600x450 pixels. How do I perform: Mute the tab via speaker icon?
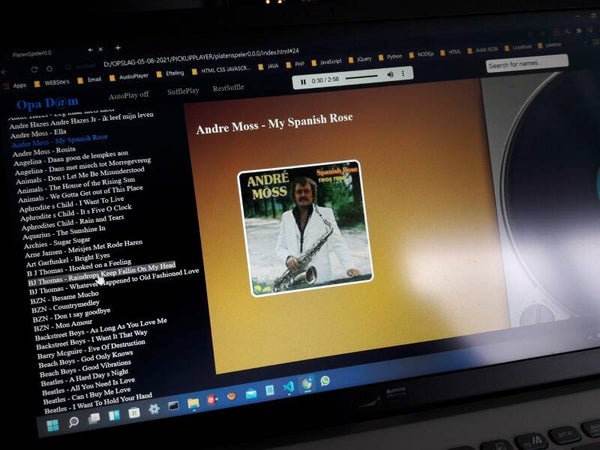point(90,50)
